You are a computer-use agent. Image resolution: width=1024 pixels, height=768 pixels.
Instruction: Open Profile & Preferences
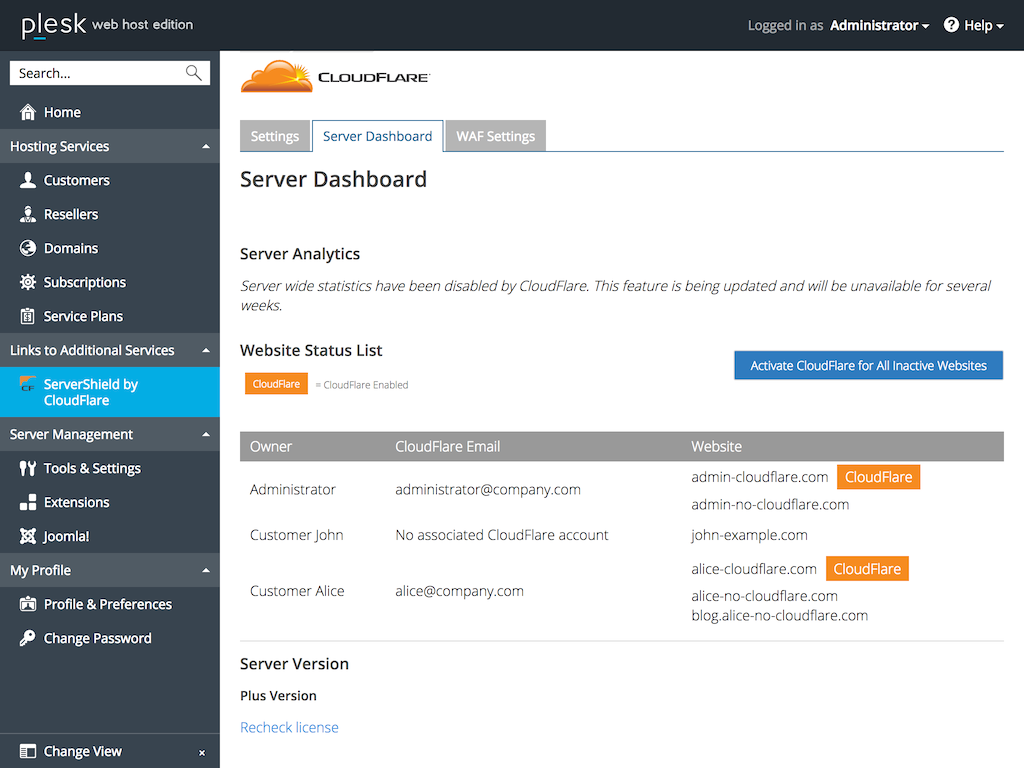point(110,604)
